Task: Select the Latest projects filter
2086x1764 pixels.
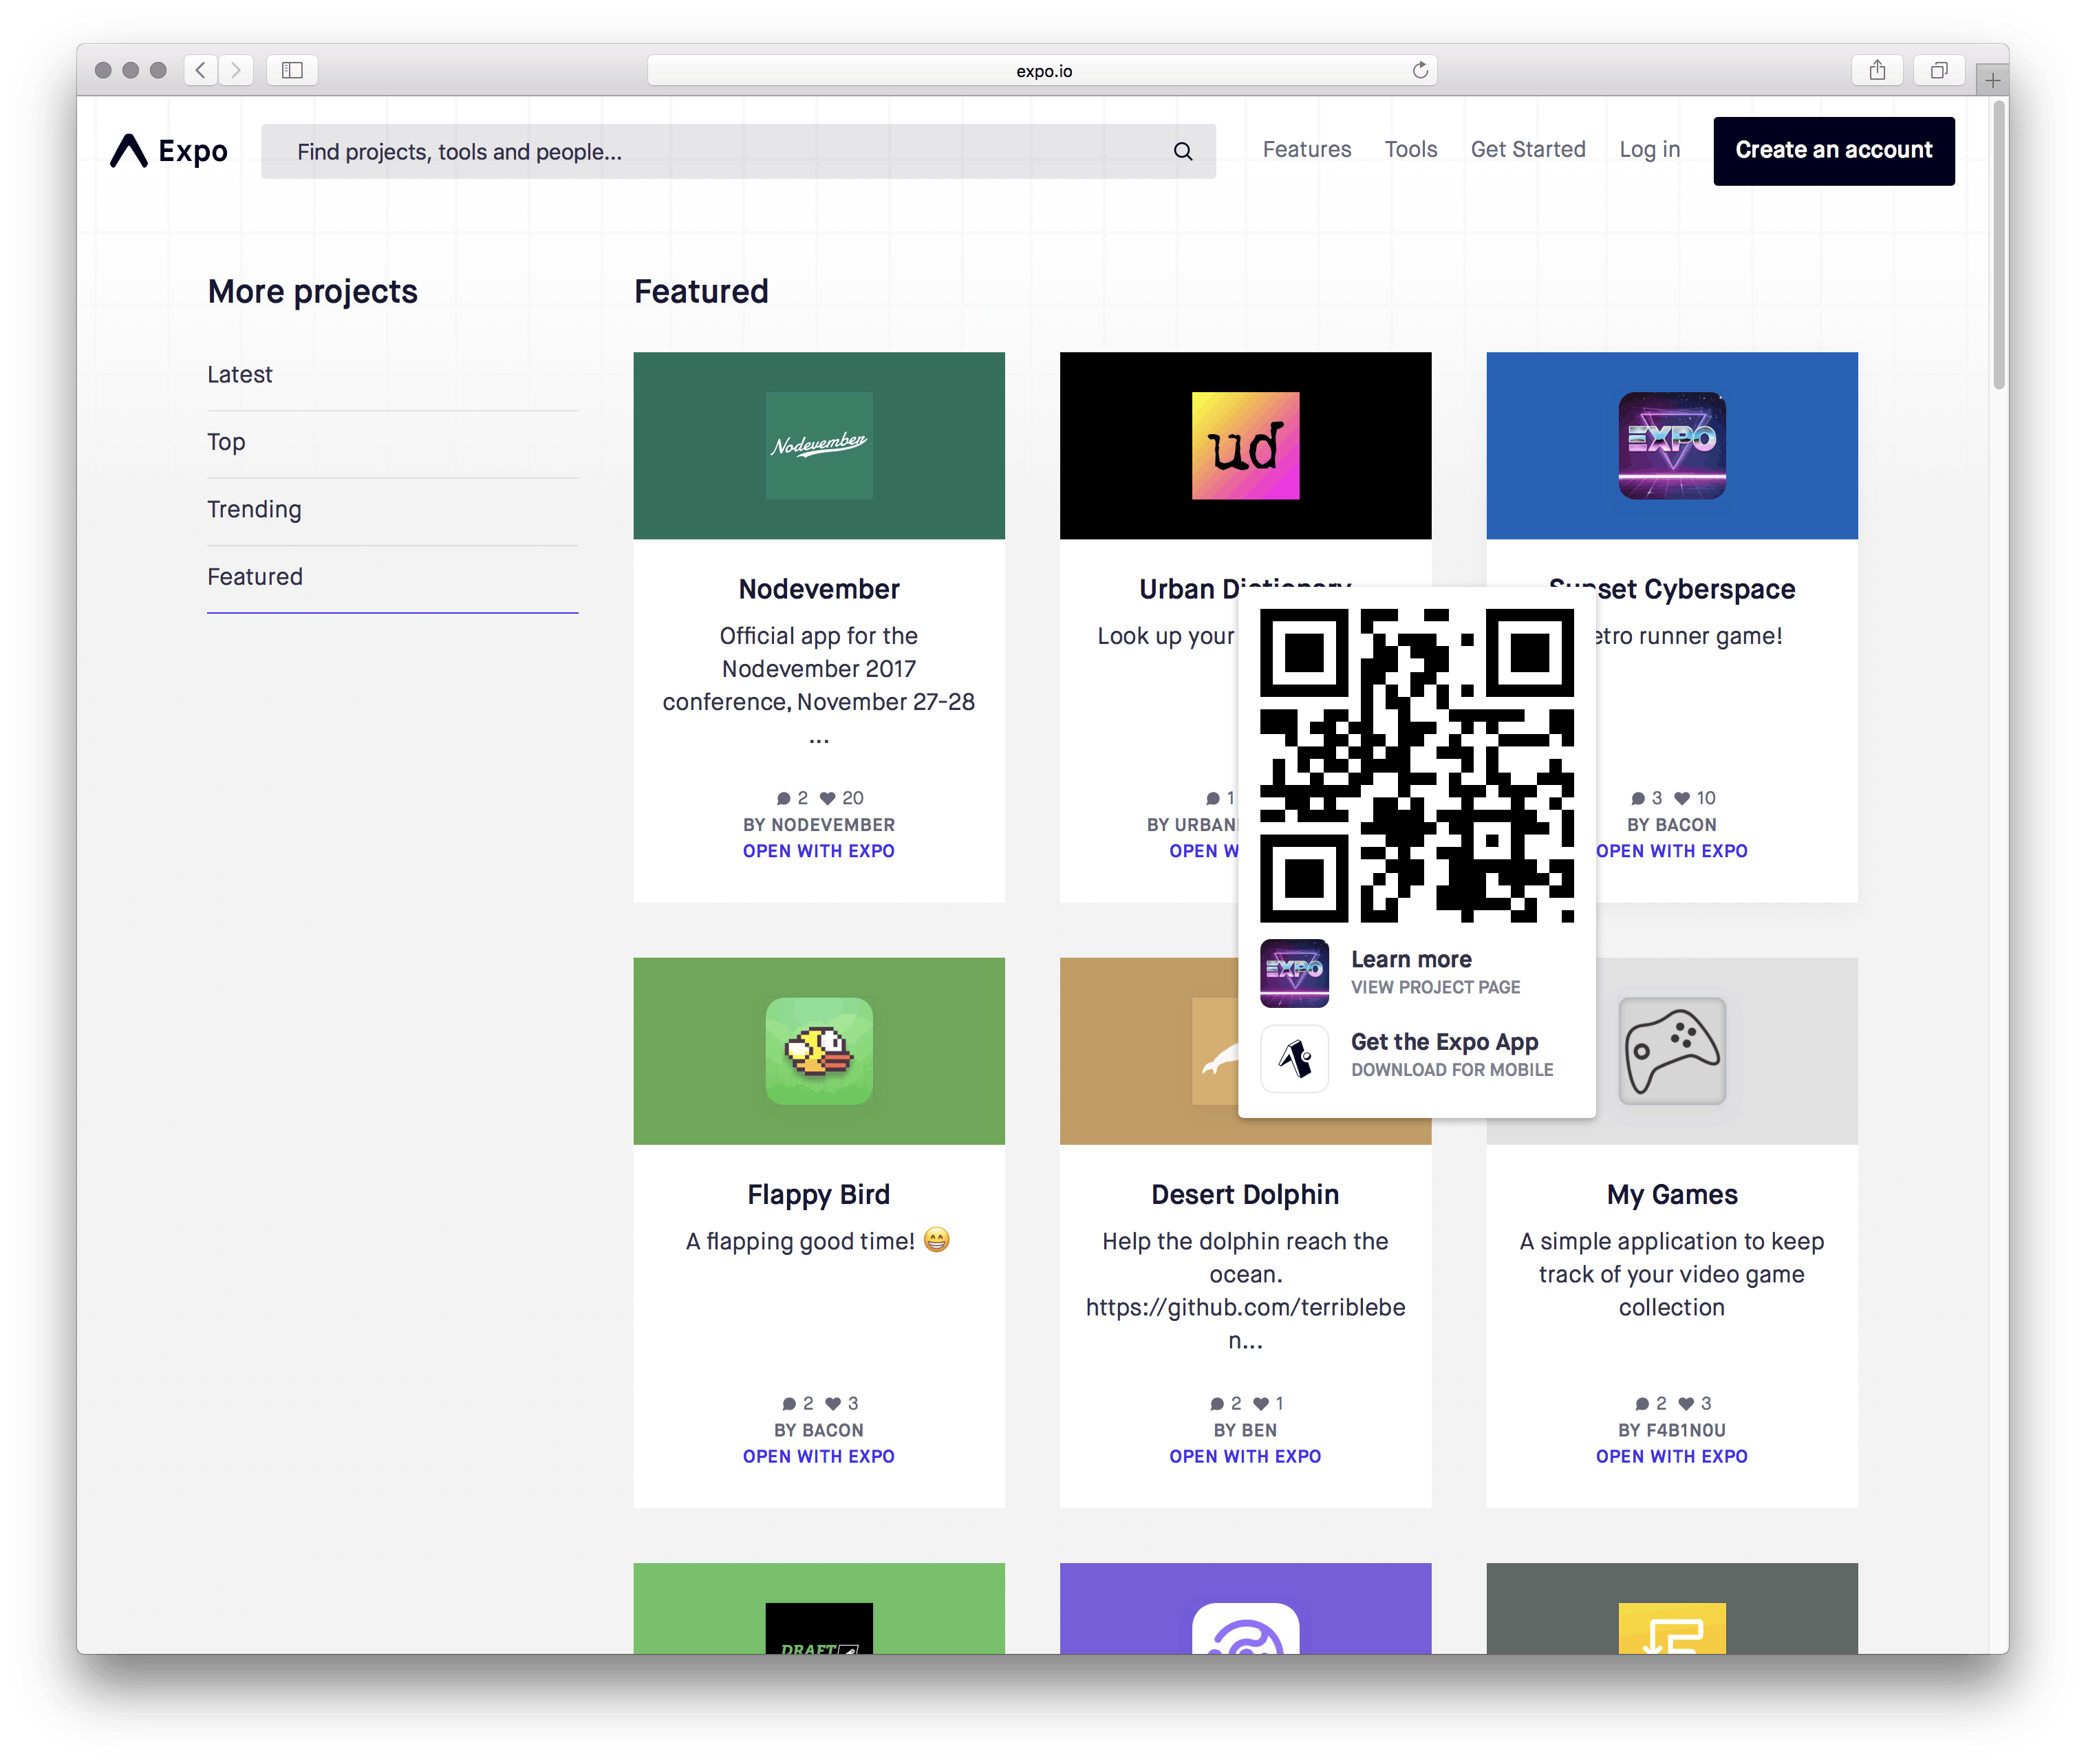Action: point(240,375)
